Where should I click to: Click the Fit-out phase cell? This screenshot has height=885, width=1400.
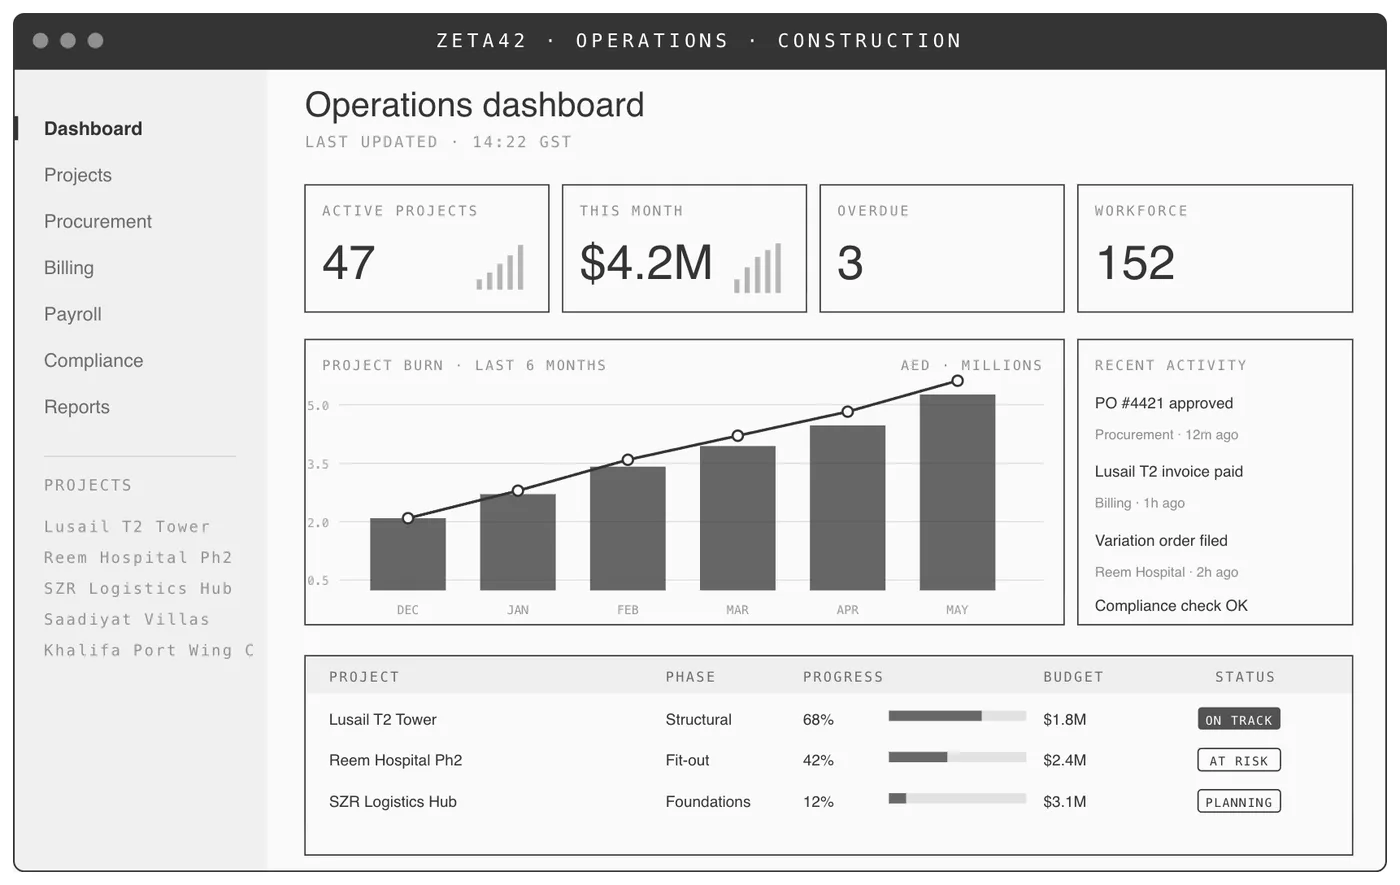click(x=688, y=761)
